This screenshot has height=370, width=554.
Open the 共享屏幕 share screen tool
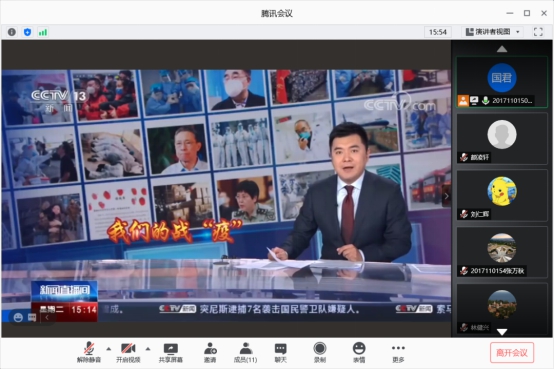tap(171, 353)
